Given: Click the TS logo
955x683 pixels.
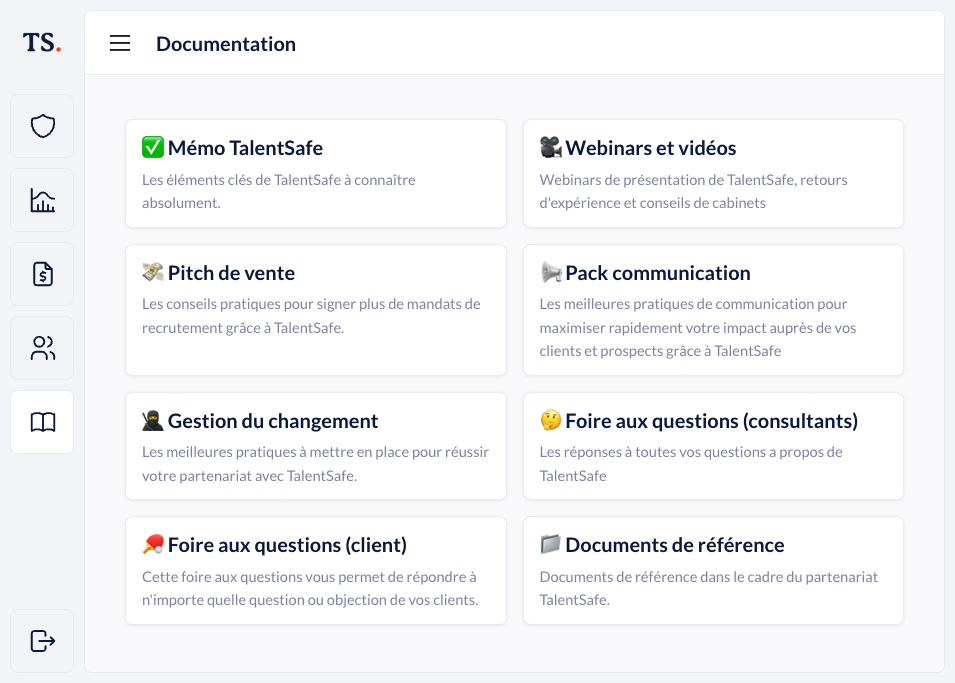Looking at the screenshot, I should click(x=39, y=43).
